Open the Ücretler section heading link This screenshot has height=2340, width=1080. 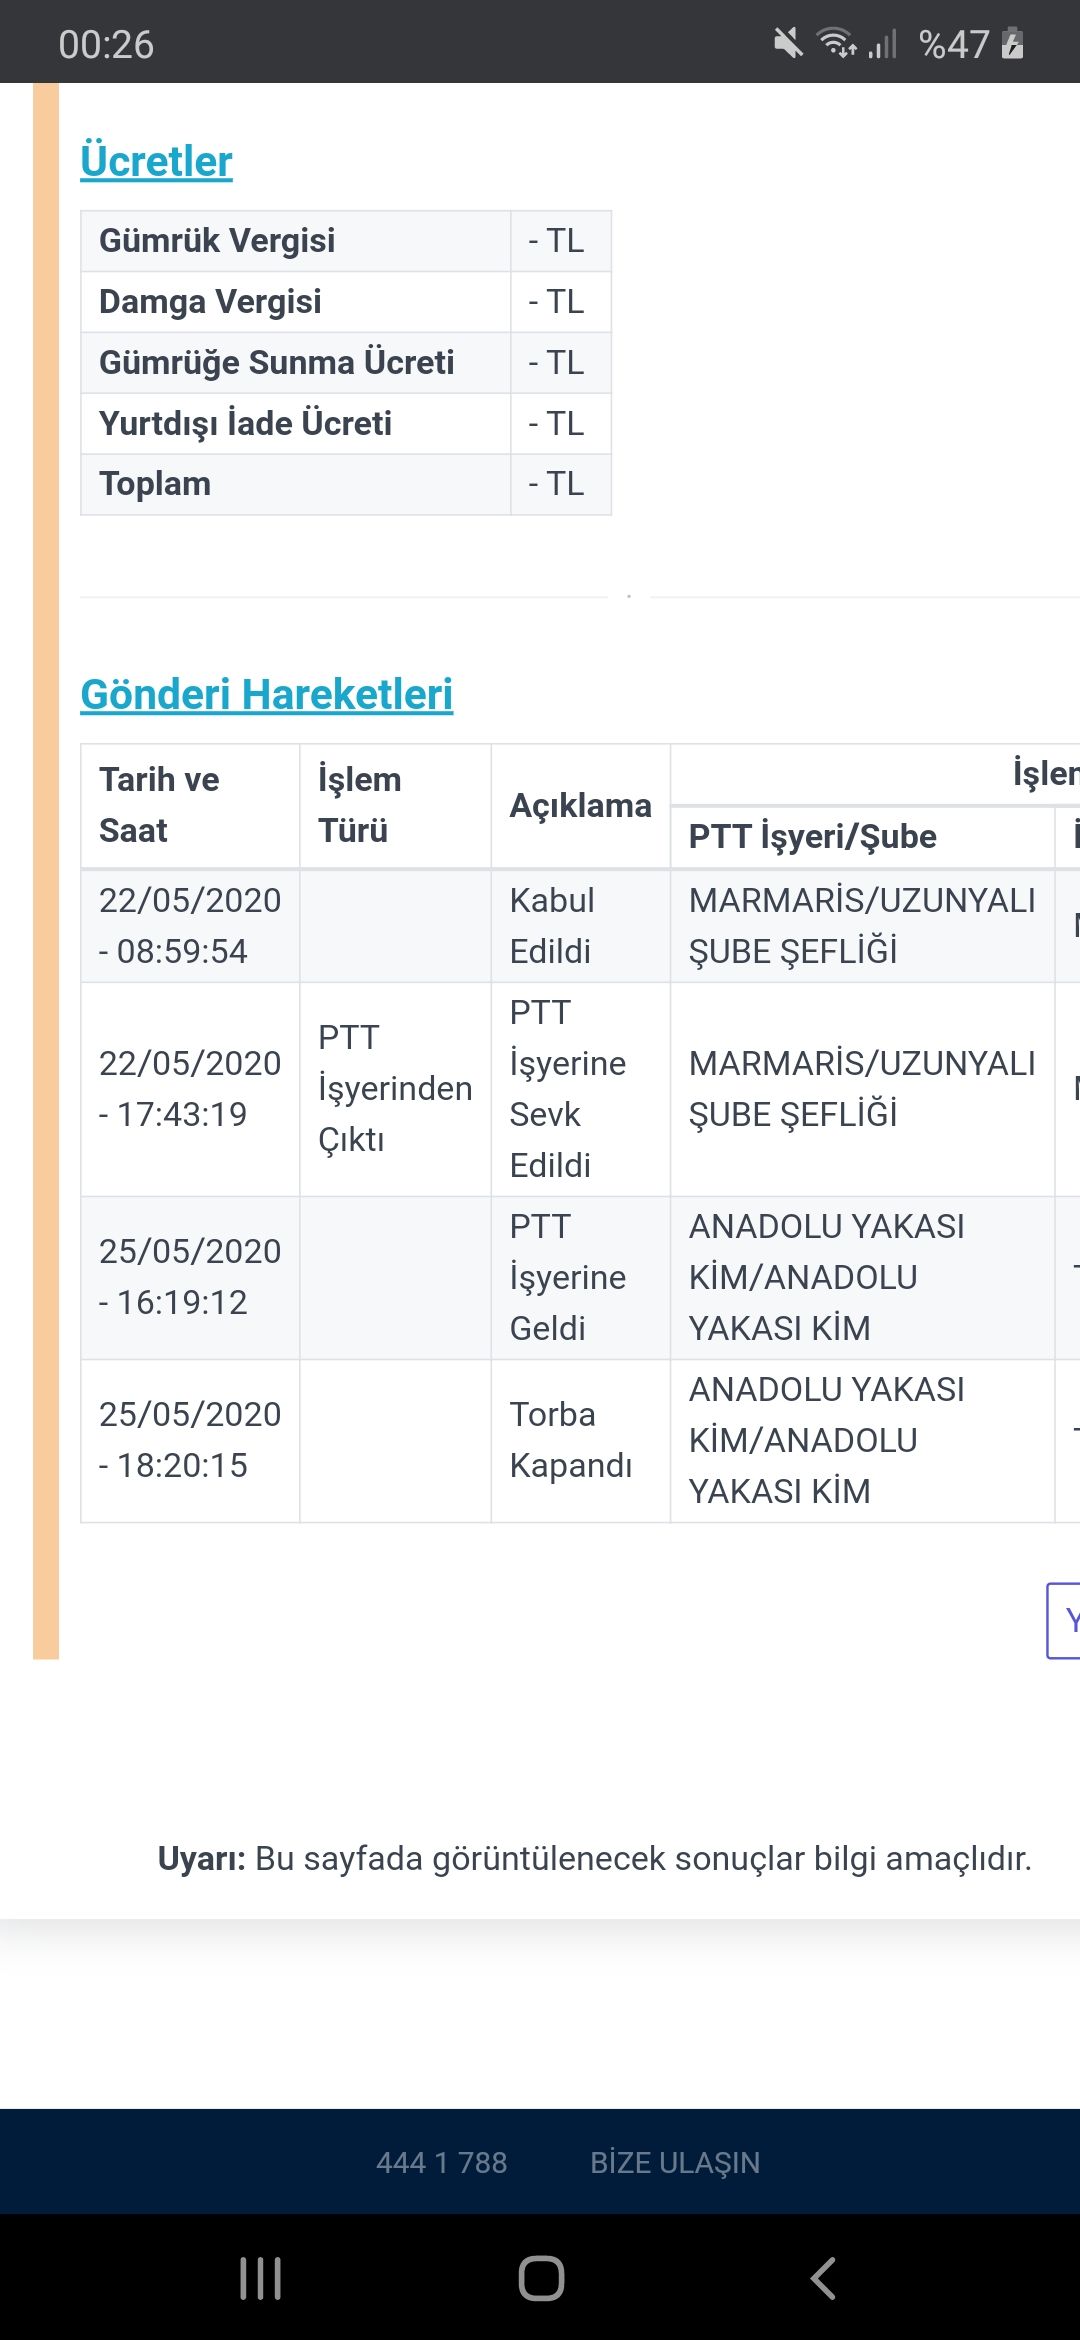[156, 161]
